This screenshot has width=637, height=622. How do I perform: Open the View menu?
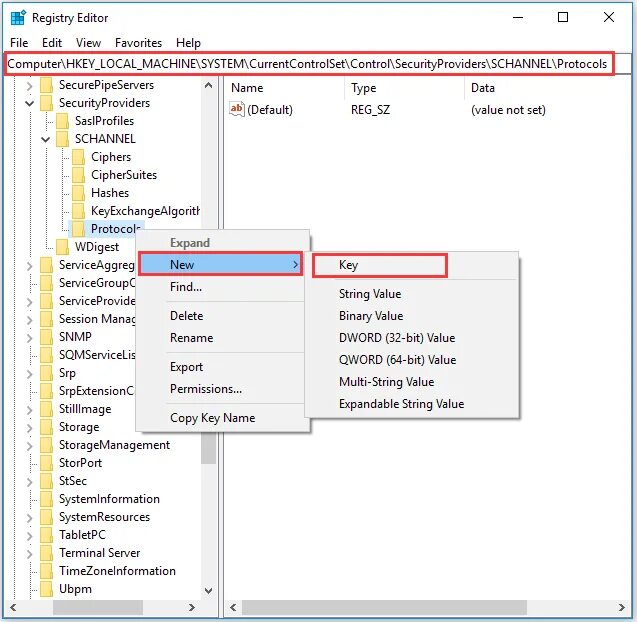point(88,43)
